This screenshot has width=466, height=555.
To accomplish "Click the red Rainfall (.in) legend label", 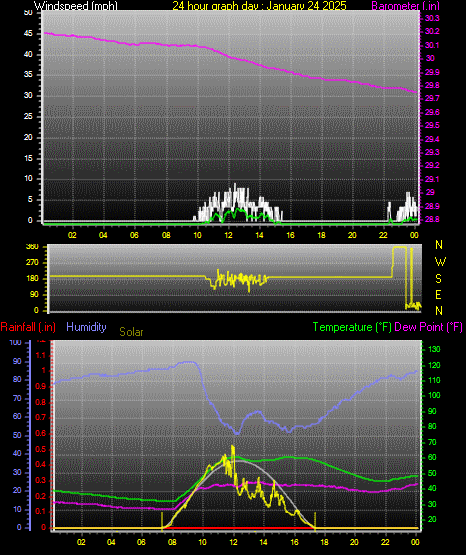I will (28, 327).
